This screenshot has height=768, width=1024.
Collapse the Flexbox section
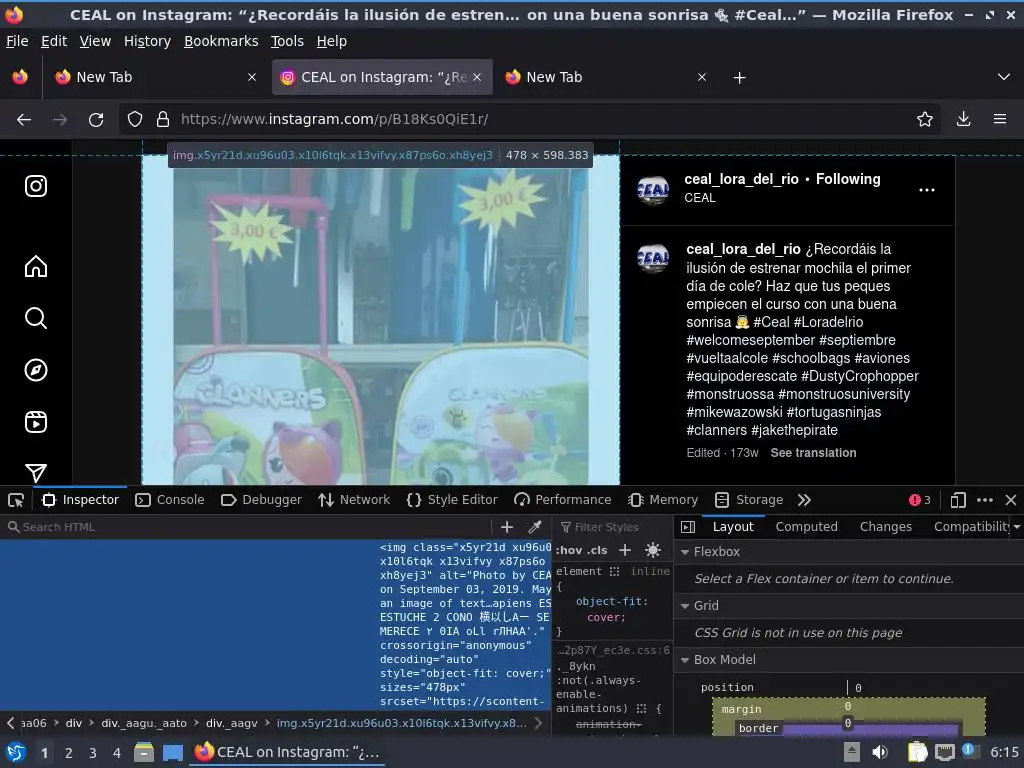[x=685, y=552]
